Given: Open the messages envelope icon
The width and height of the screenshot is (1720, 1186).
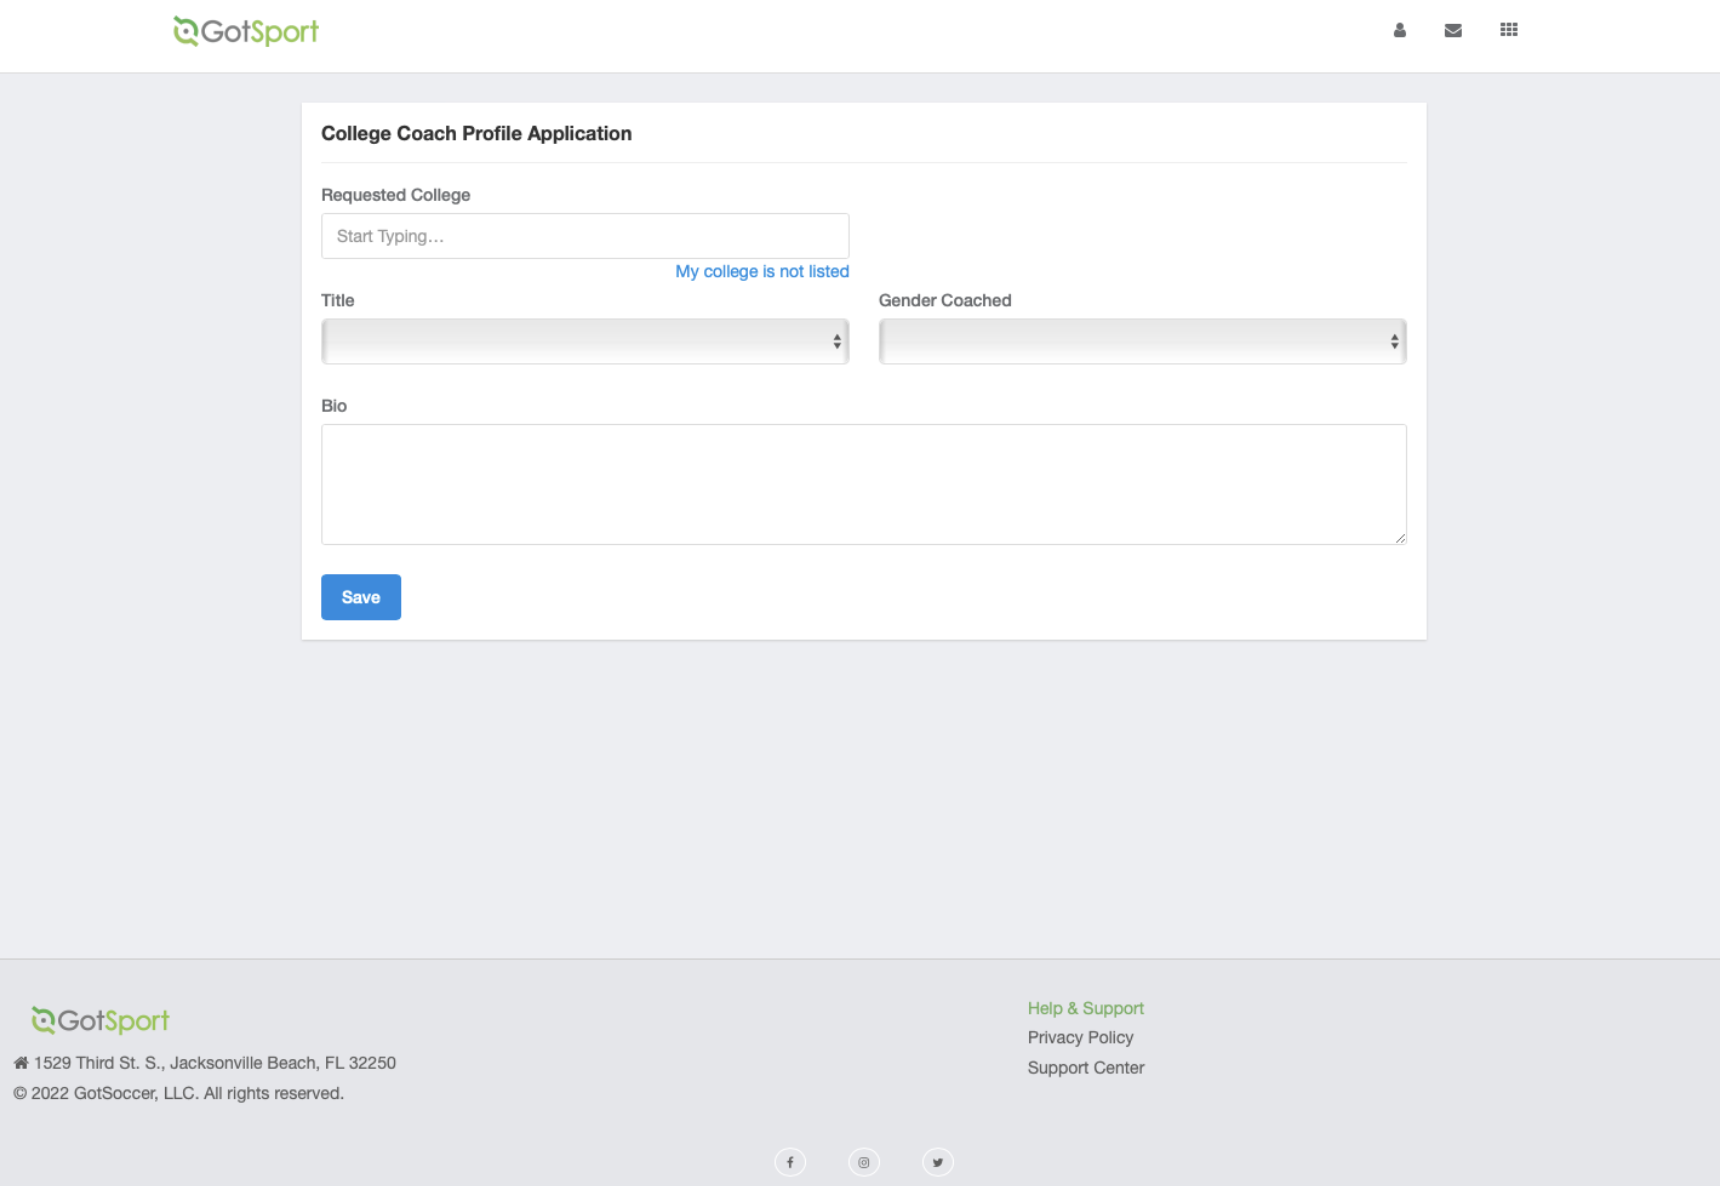Looking at the screenshot, I should click(1453, 30).
